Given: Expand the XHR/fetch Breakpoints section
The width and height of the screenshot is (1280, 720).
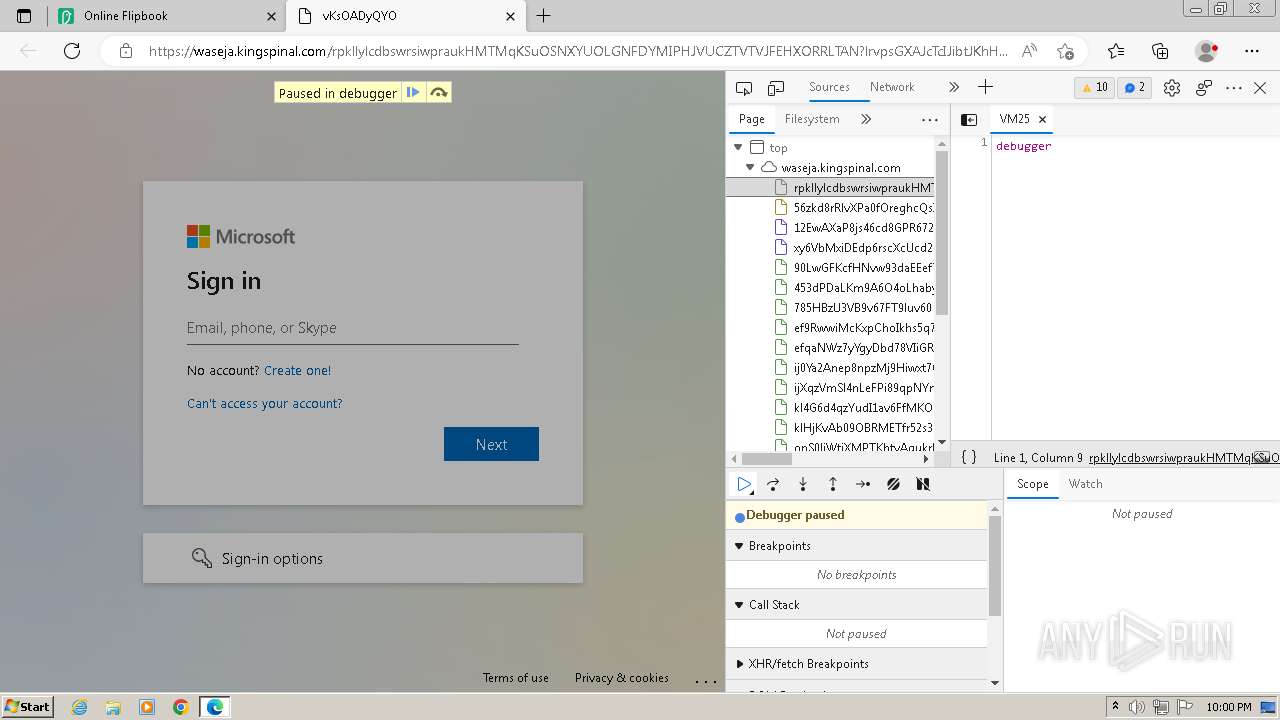Looking at the screenshot, I should tap(740, 664).
